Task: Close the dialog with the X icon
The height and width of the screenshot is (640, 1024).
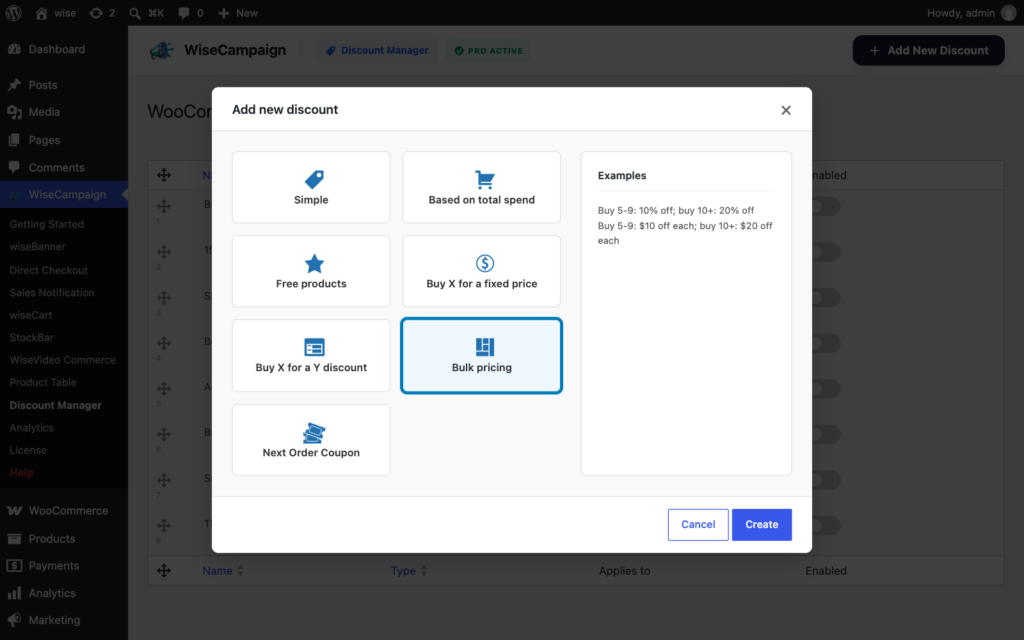Action: click(x=786, y=110)
